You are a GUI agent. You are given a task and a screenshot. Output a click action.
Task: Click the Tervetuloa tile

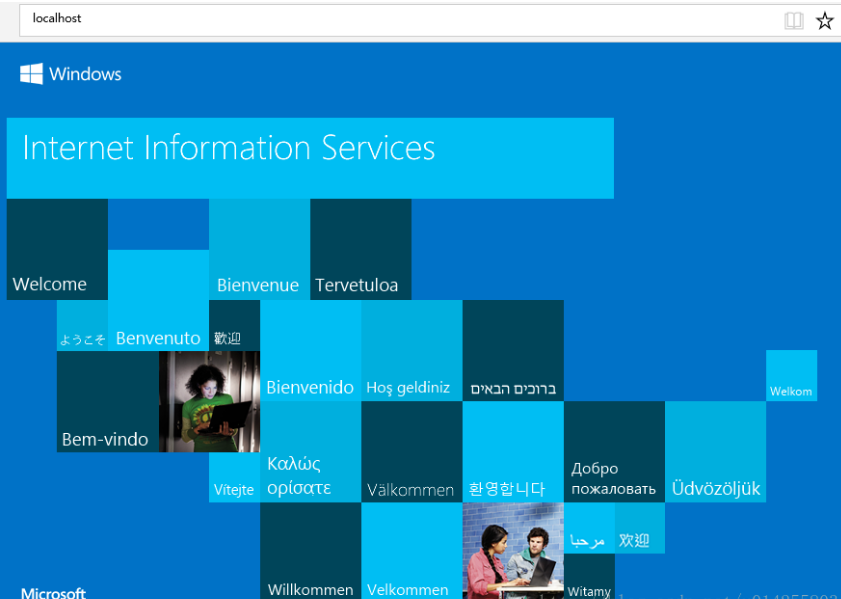pos(360,249)
